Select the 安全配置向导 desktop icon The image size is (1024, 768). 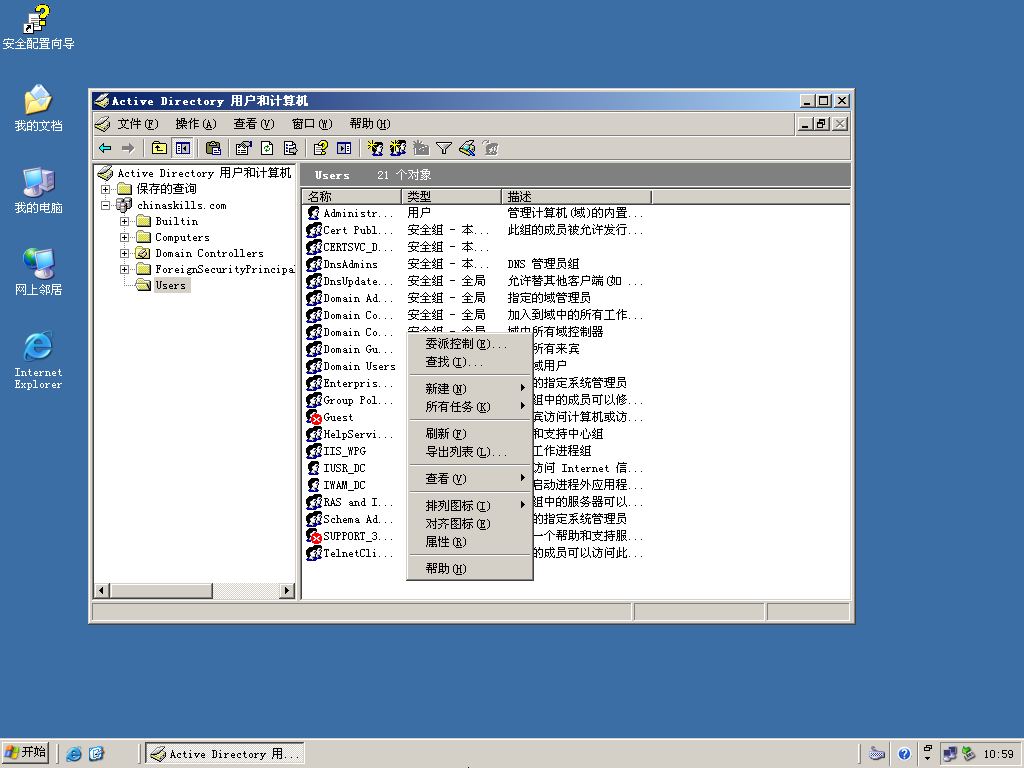click(38, 27)
